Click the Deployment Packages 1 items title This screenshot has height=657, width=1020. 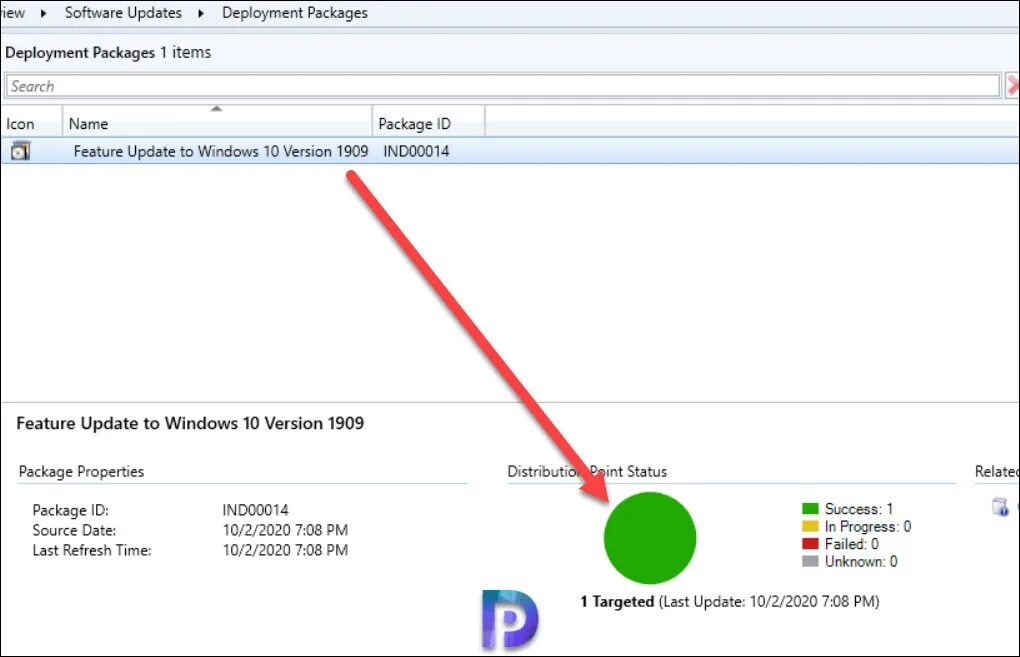(x=108, y=52)
